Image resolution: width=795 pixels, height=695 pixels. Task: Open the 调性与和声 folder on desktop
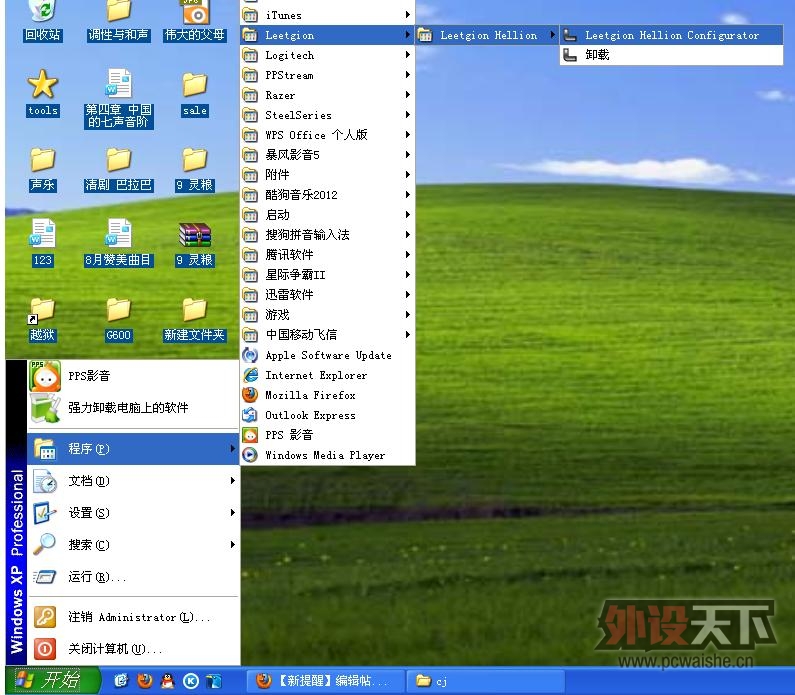[x=118, y=20]
